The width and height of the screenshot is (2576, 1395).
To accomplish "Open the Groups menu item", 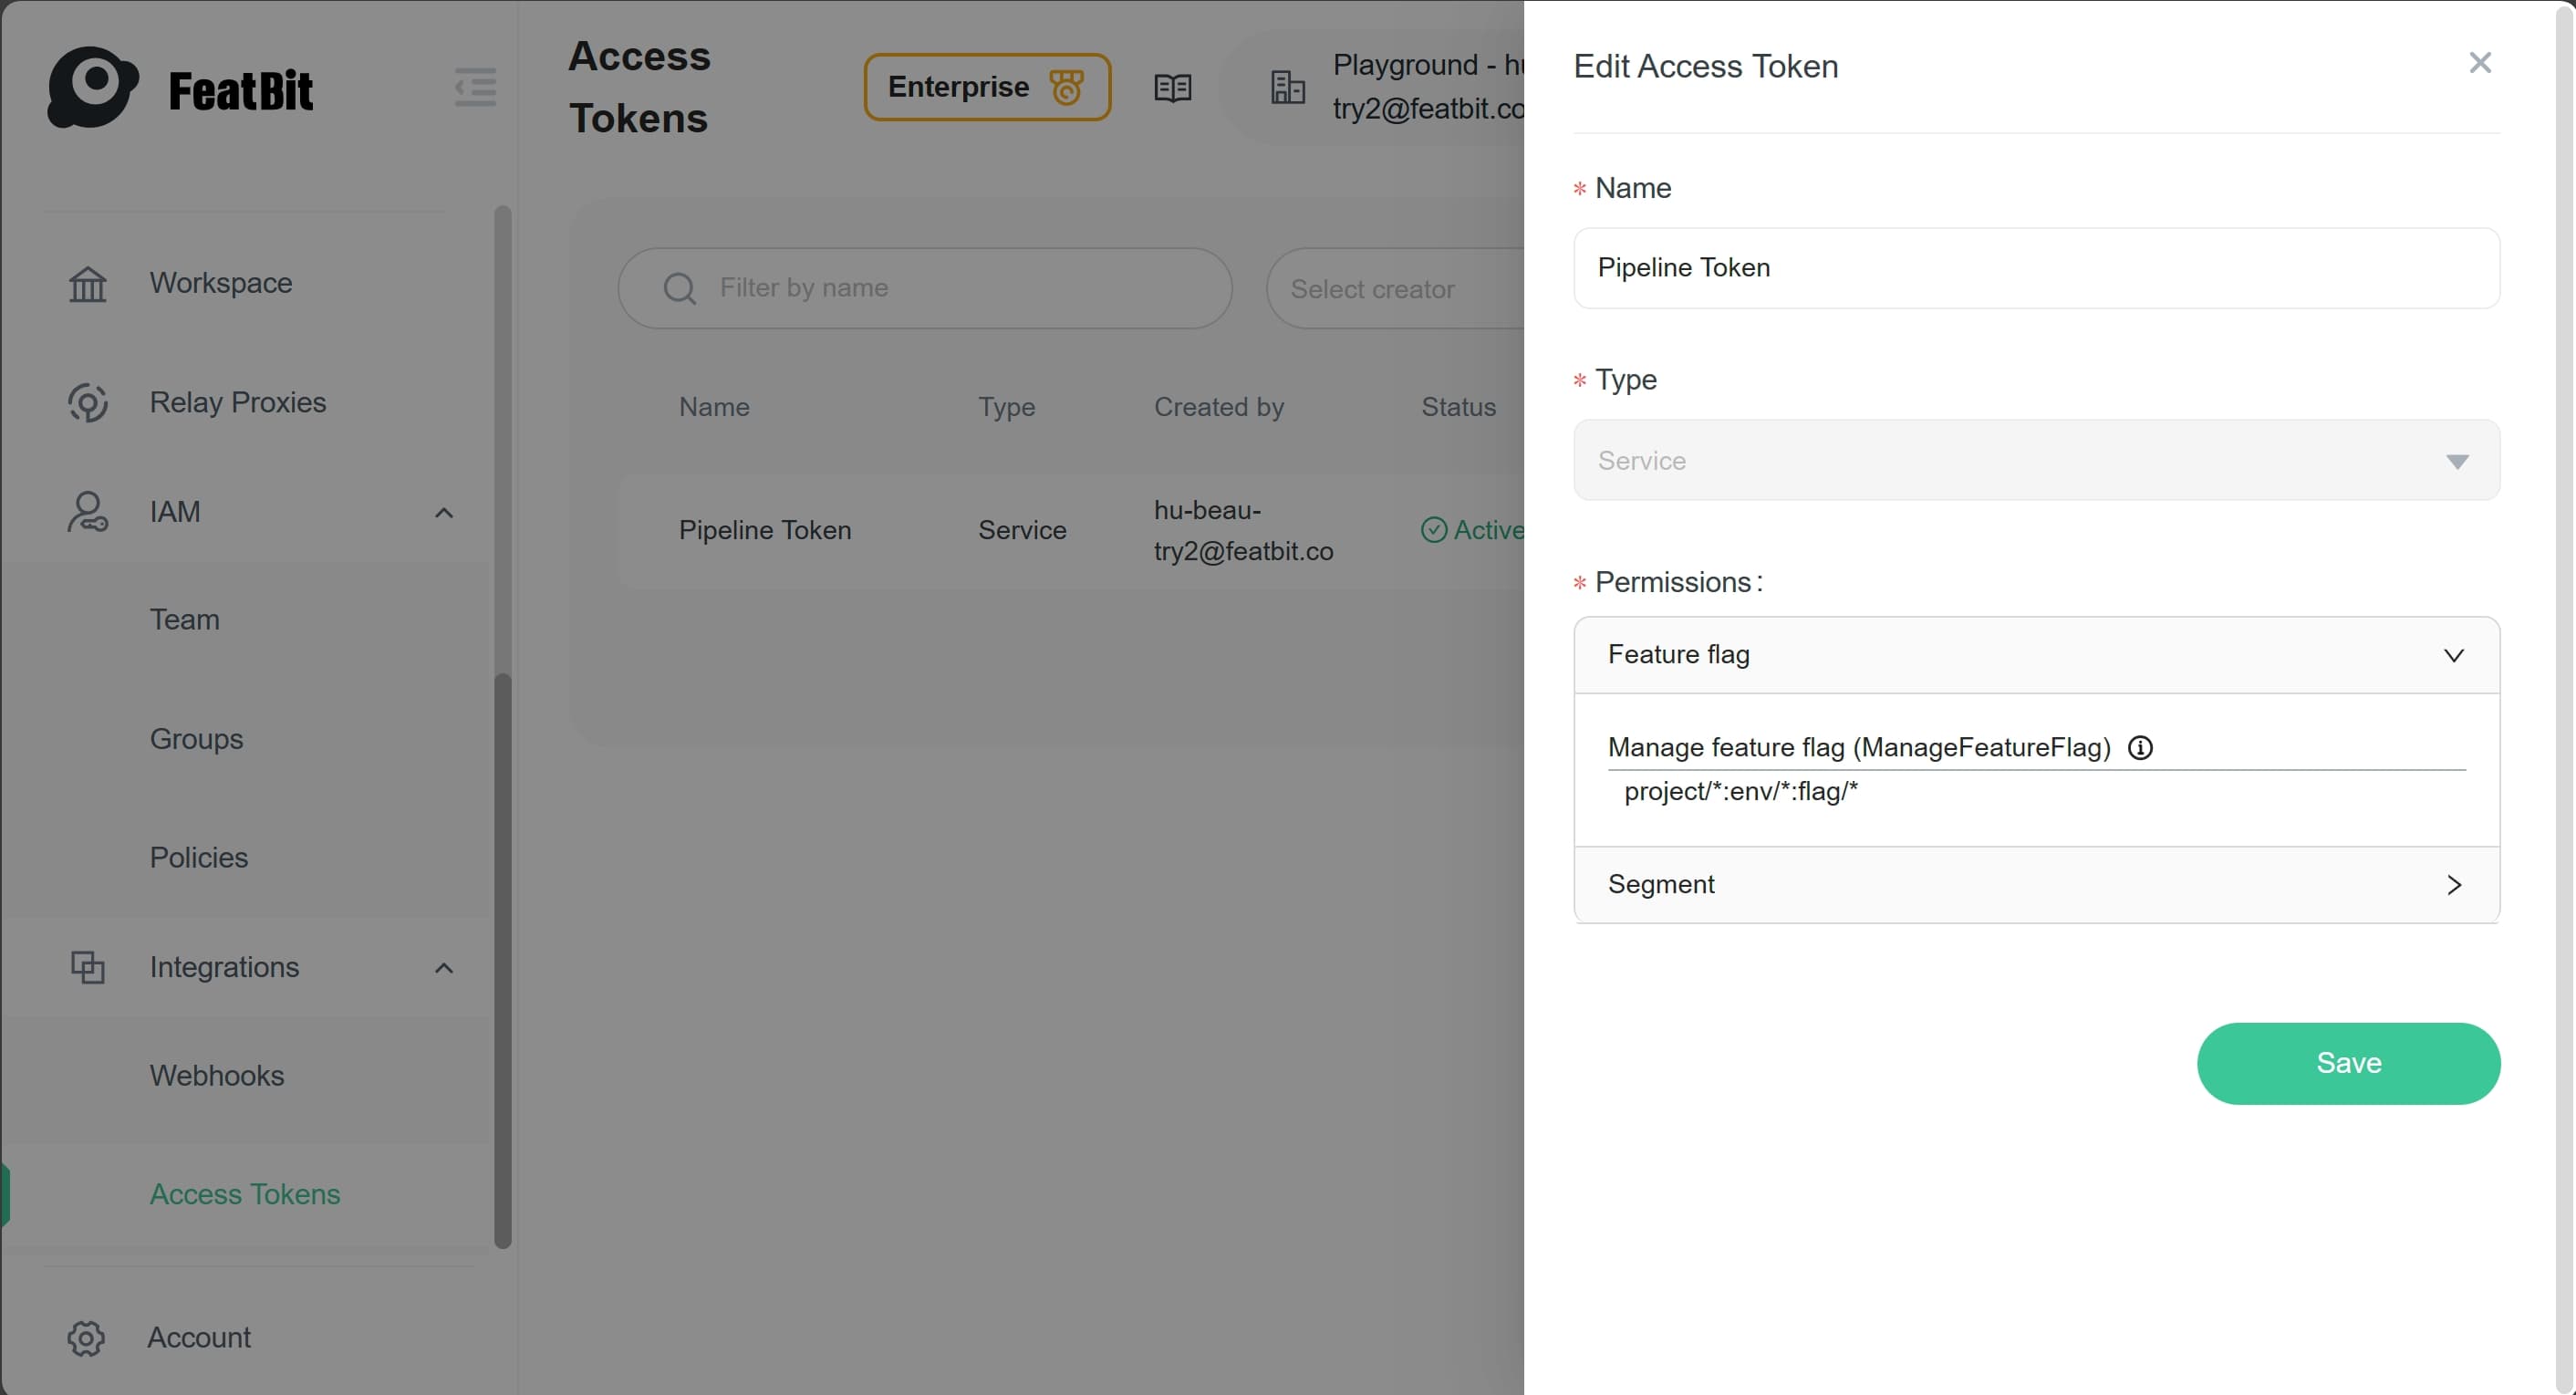I will click(x=196, y=738).
